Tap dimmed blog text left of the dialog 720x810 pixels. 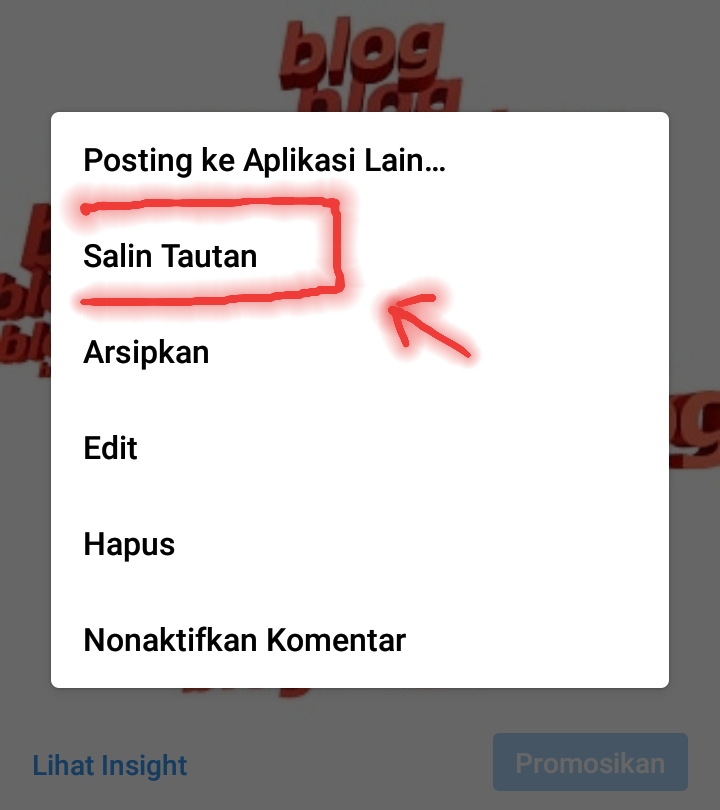25,289
